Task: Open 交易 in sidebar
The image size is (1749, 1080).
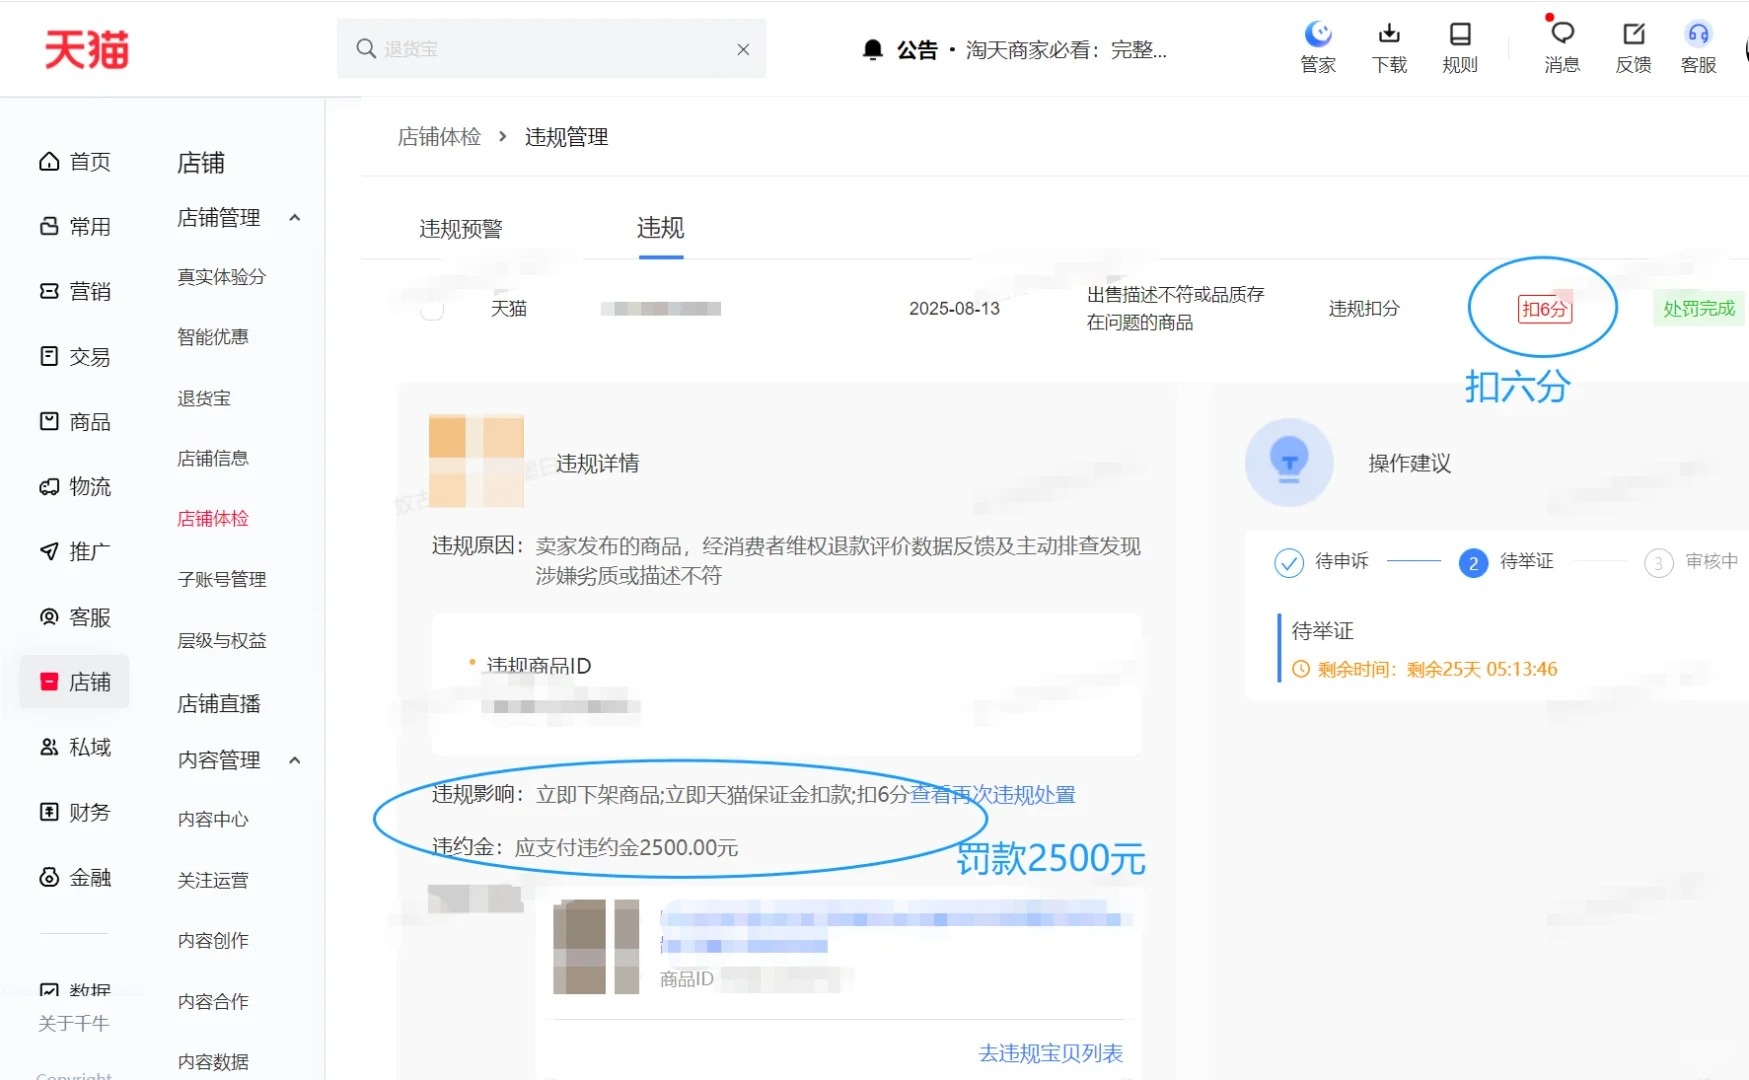Action: [x=75, y=357]
